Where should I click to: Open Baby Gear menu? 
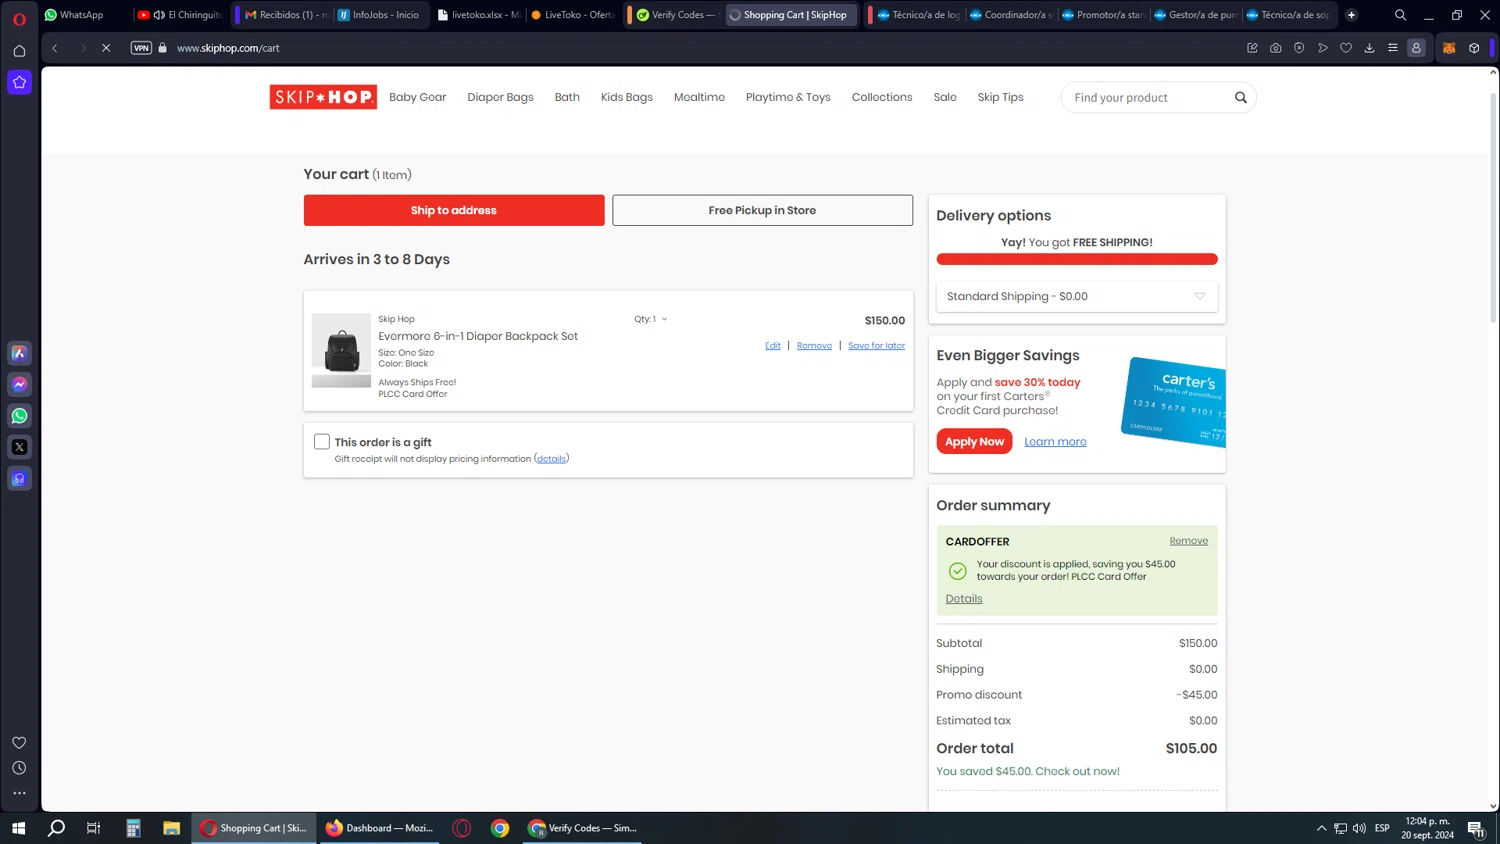pyautogui.click(x=418, y=97)
